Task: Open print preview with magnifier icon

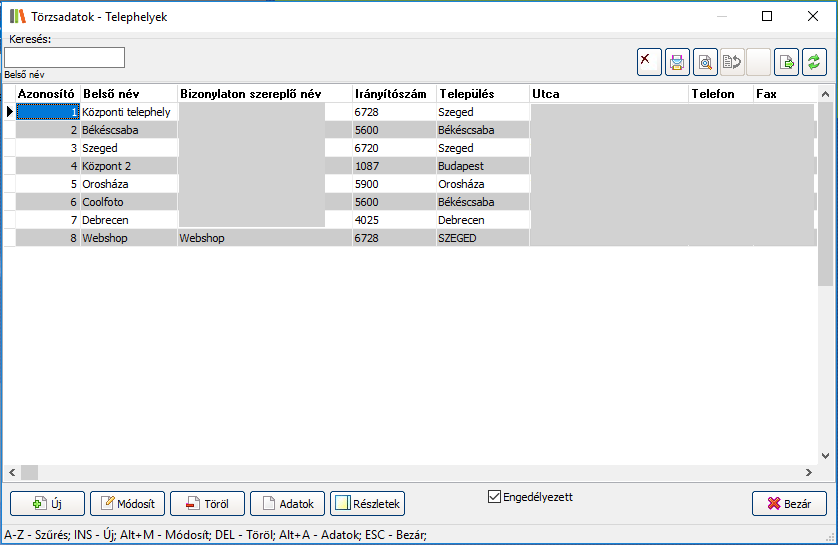Action: (704, 62)
